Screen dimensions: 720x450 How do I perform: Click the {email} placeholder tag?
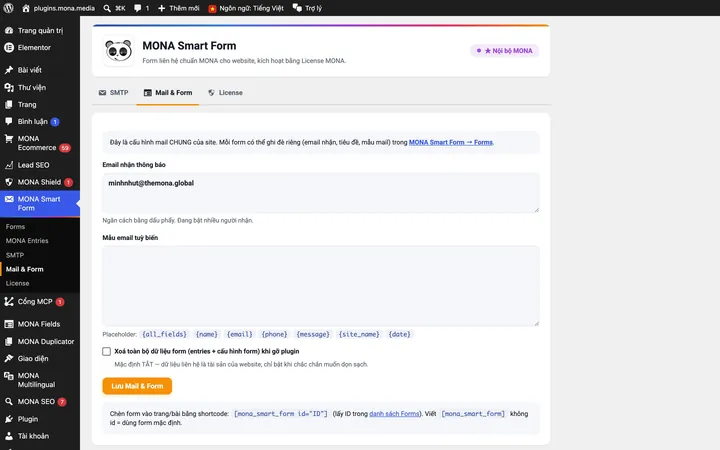coord(240,334)
